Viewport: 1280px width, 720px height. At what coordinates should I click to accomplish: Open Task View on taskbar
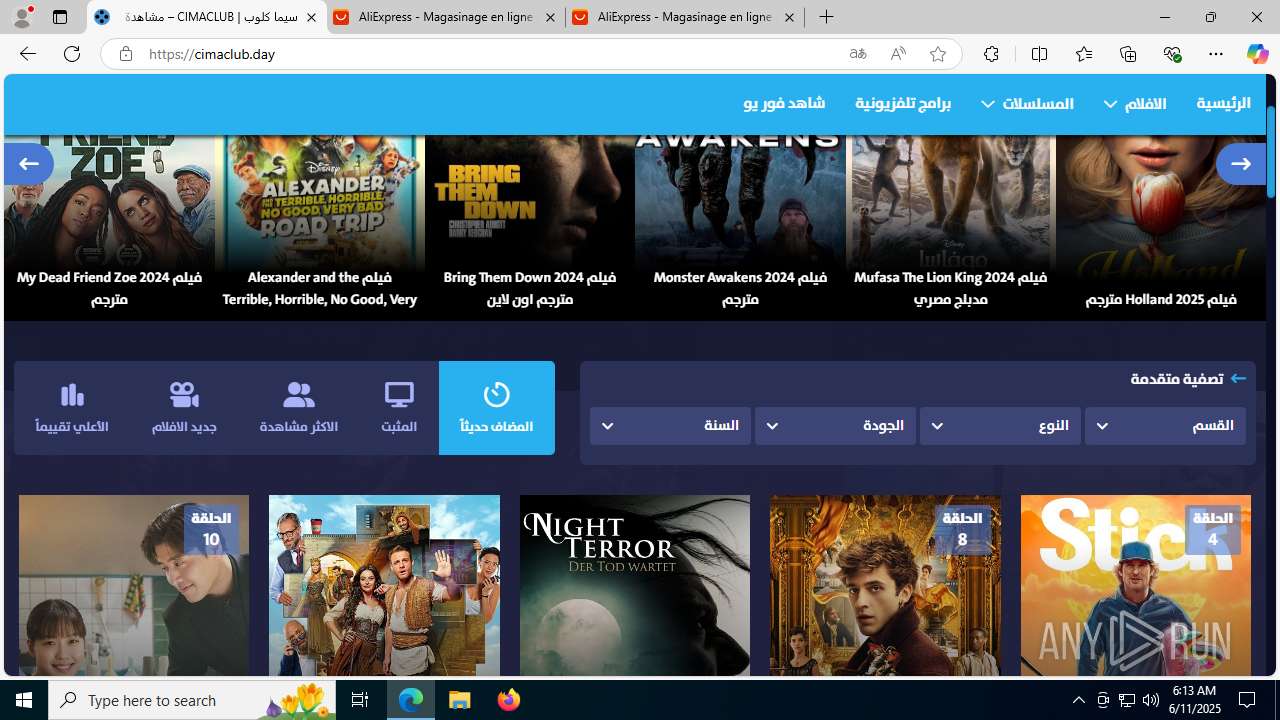[x=360, y=700]
